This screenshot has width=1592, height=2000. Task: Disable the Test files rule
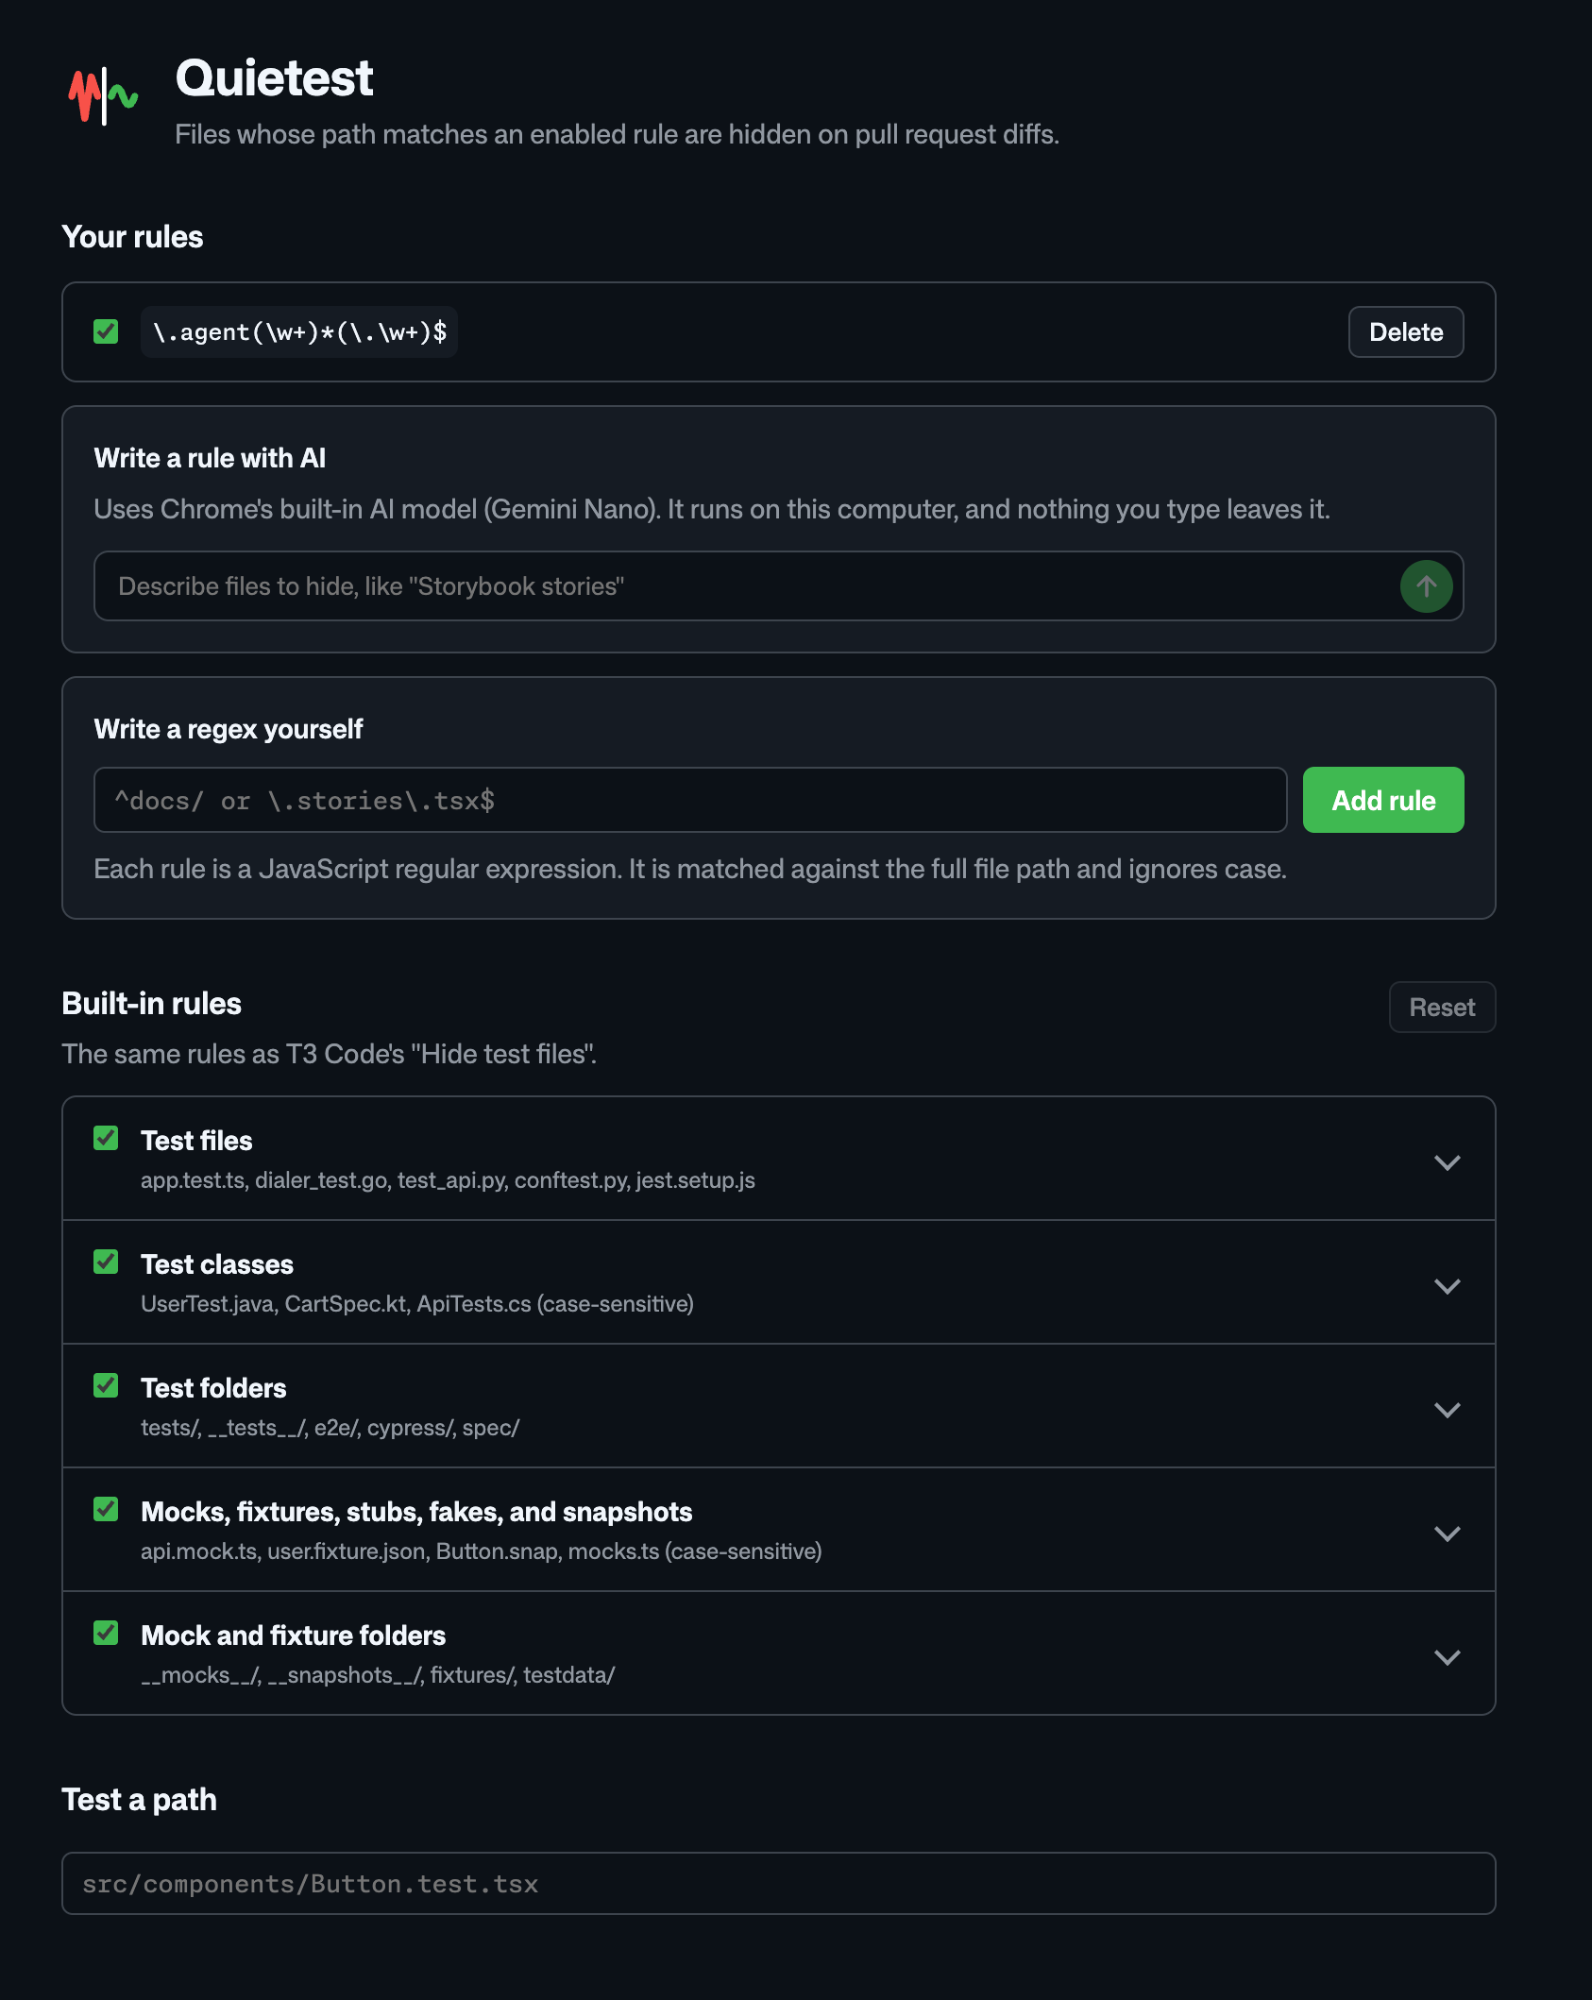pos(106,1139)
